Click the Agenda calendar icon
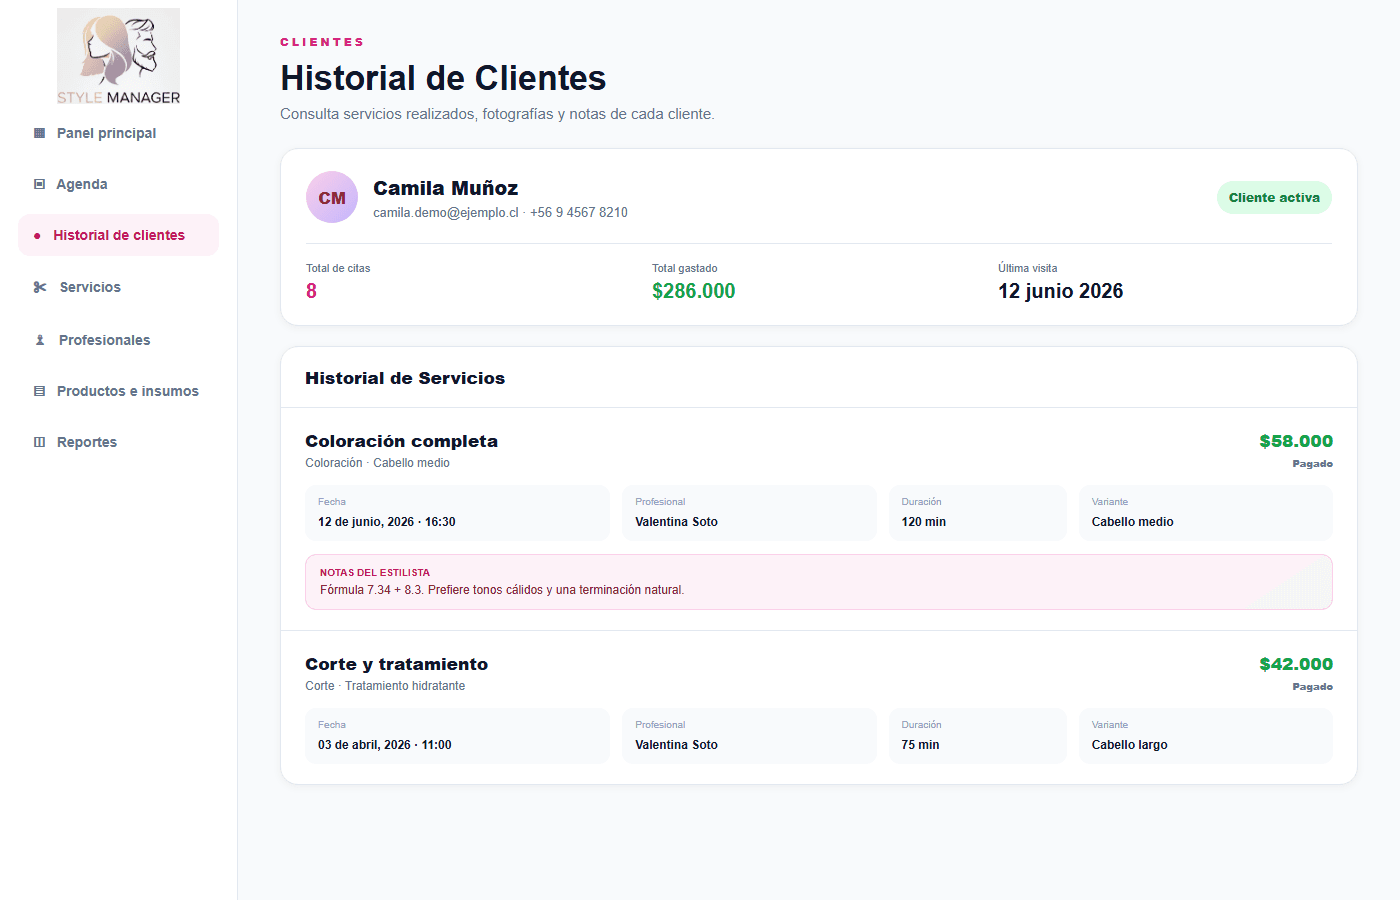The width and height of the screenshot is (1400, 900). (40, 184)
